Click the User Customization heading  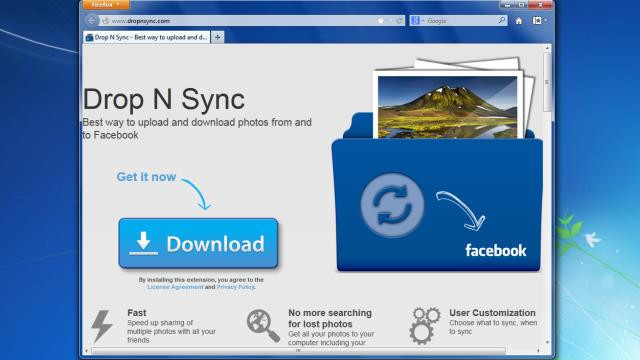point(492,313)
